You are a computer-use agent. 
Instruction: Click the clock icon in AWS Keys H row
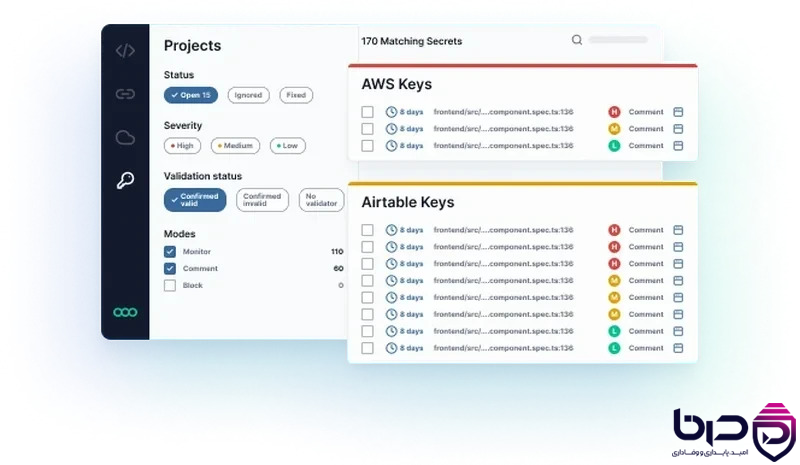click(391, 112)
